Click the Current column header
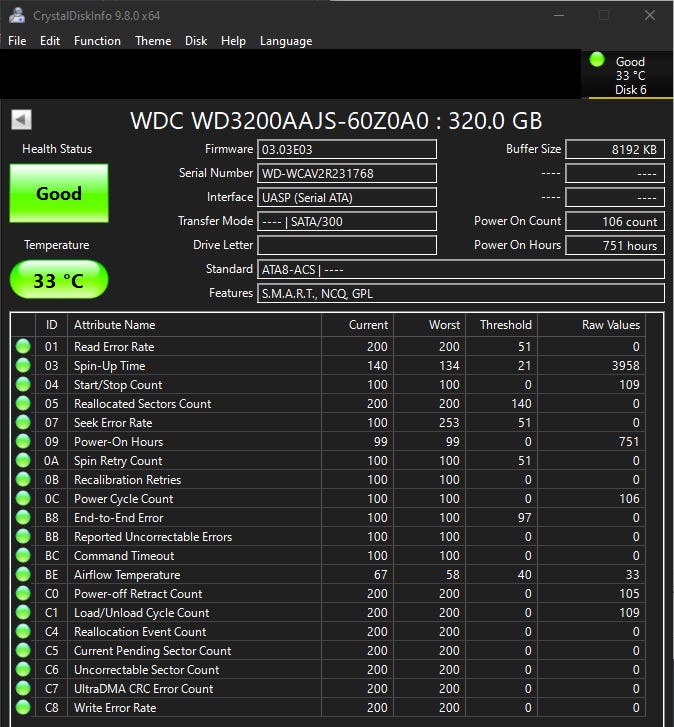This screenshot has height=727, width=674. (357, 325)
